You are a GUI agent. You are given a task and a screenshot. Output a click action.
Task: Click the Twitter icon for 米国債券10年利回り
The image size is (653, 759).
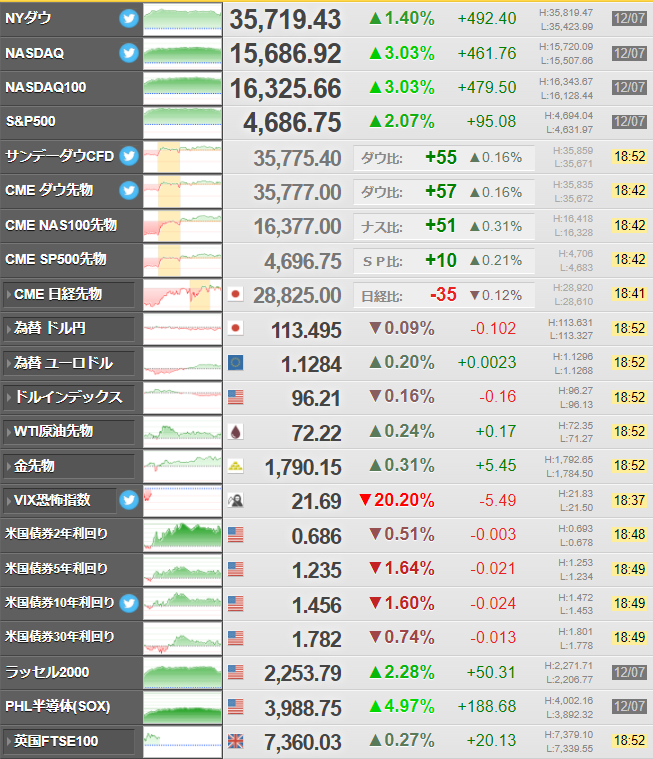click(x=129, y=603)
